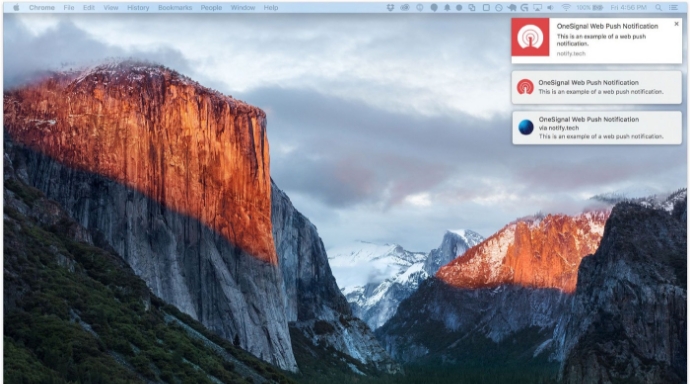This screenshot has width=690, height=384.
Task: Open the File menu
Action: click(x=69, y=7)
